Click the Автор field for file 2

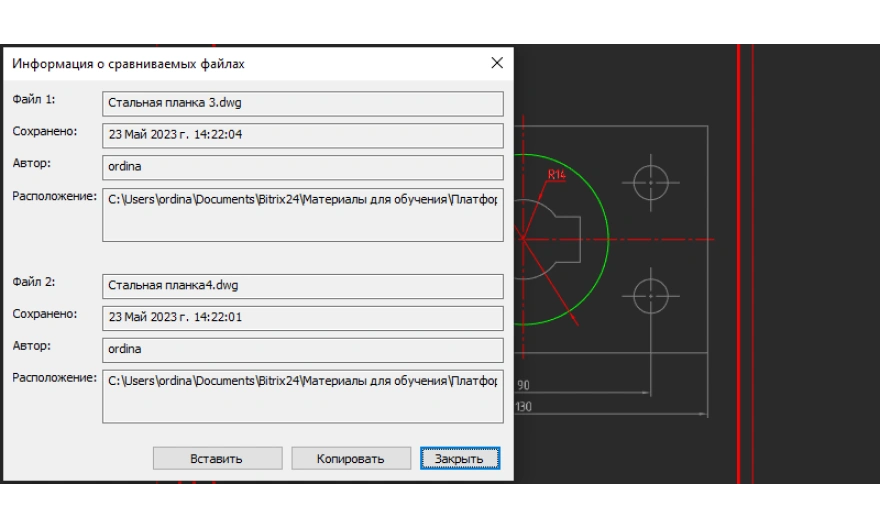click(x=302, y=349)
